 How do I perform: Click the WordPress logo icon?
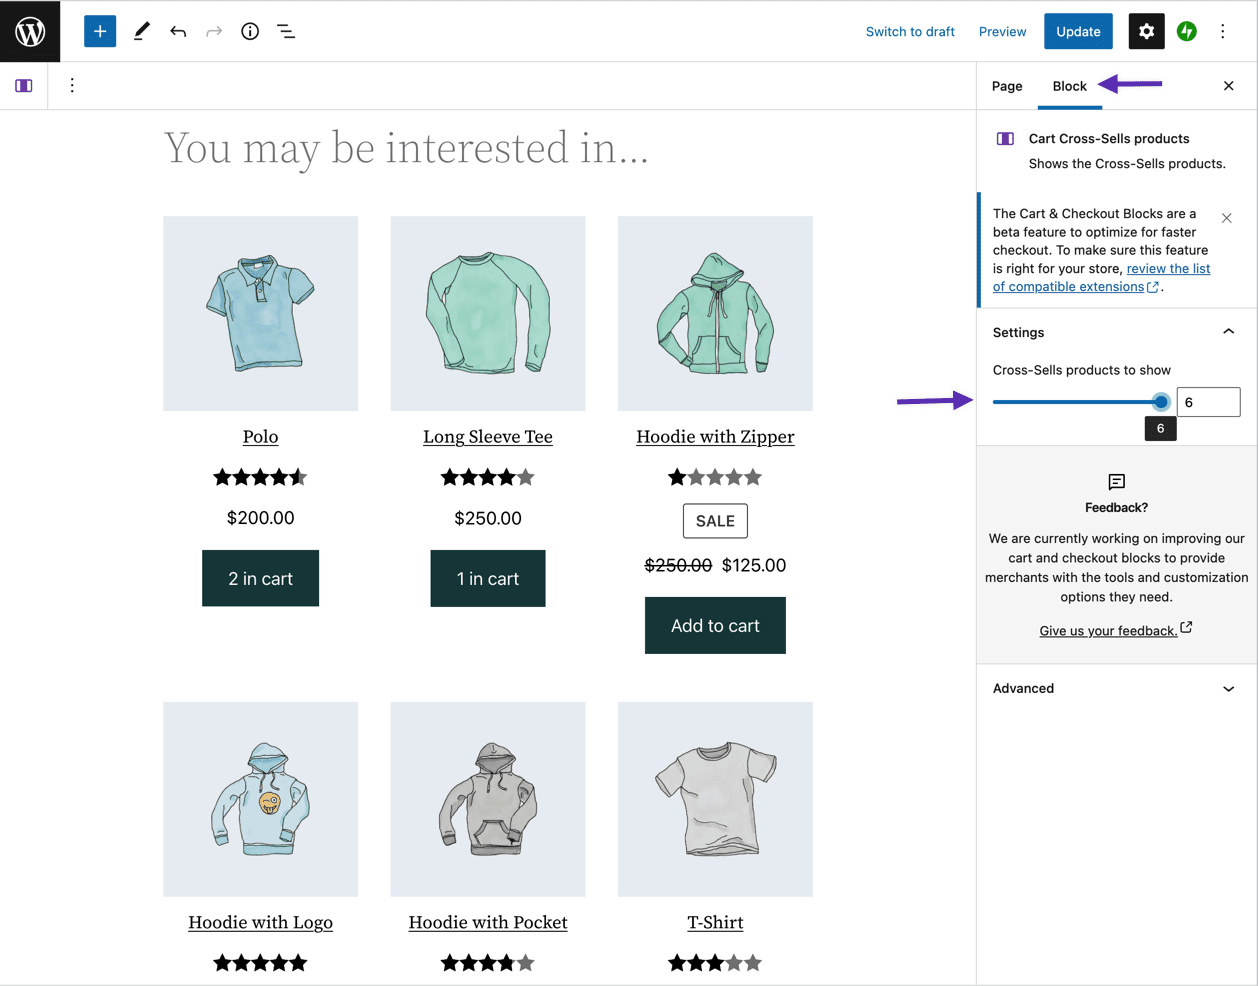tap(30, 31)
